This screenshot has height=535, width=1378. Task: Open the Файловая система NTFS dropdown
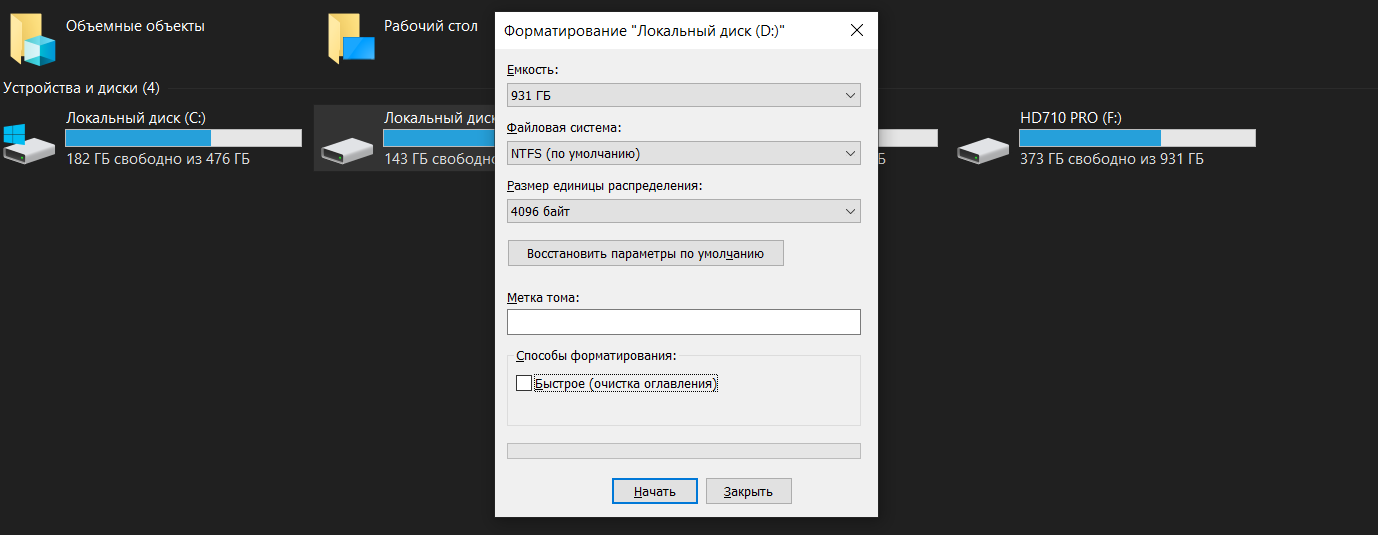click(684, 154)
